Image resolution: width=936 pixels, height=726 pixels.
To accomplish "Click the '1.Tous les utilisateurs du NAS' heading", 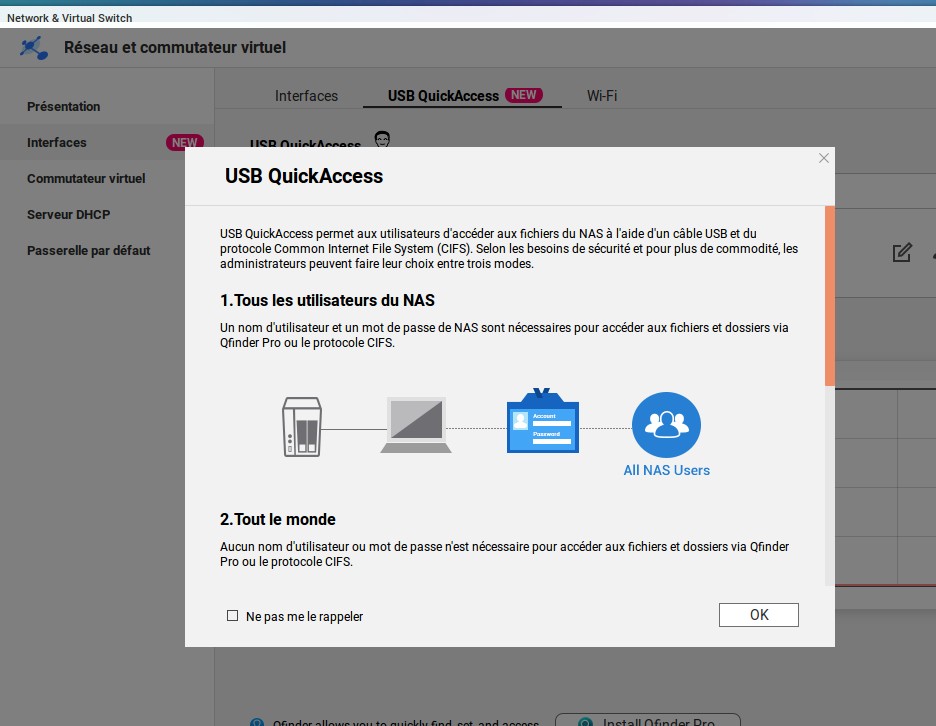I will pos(327,300).
